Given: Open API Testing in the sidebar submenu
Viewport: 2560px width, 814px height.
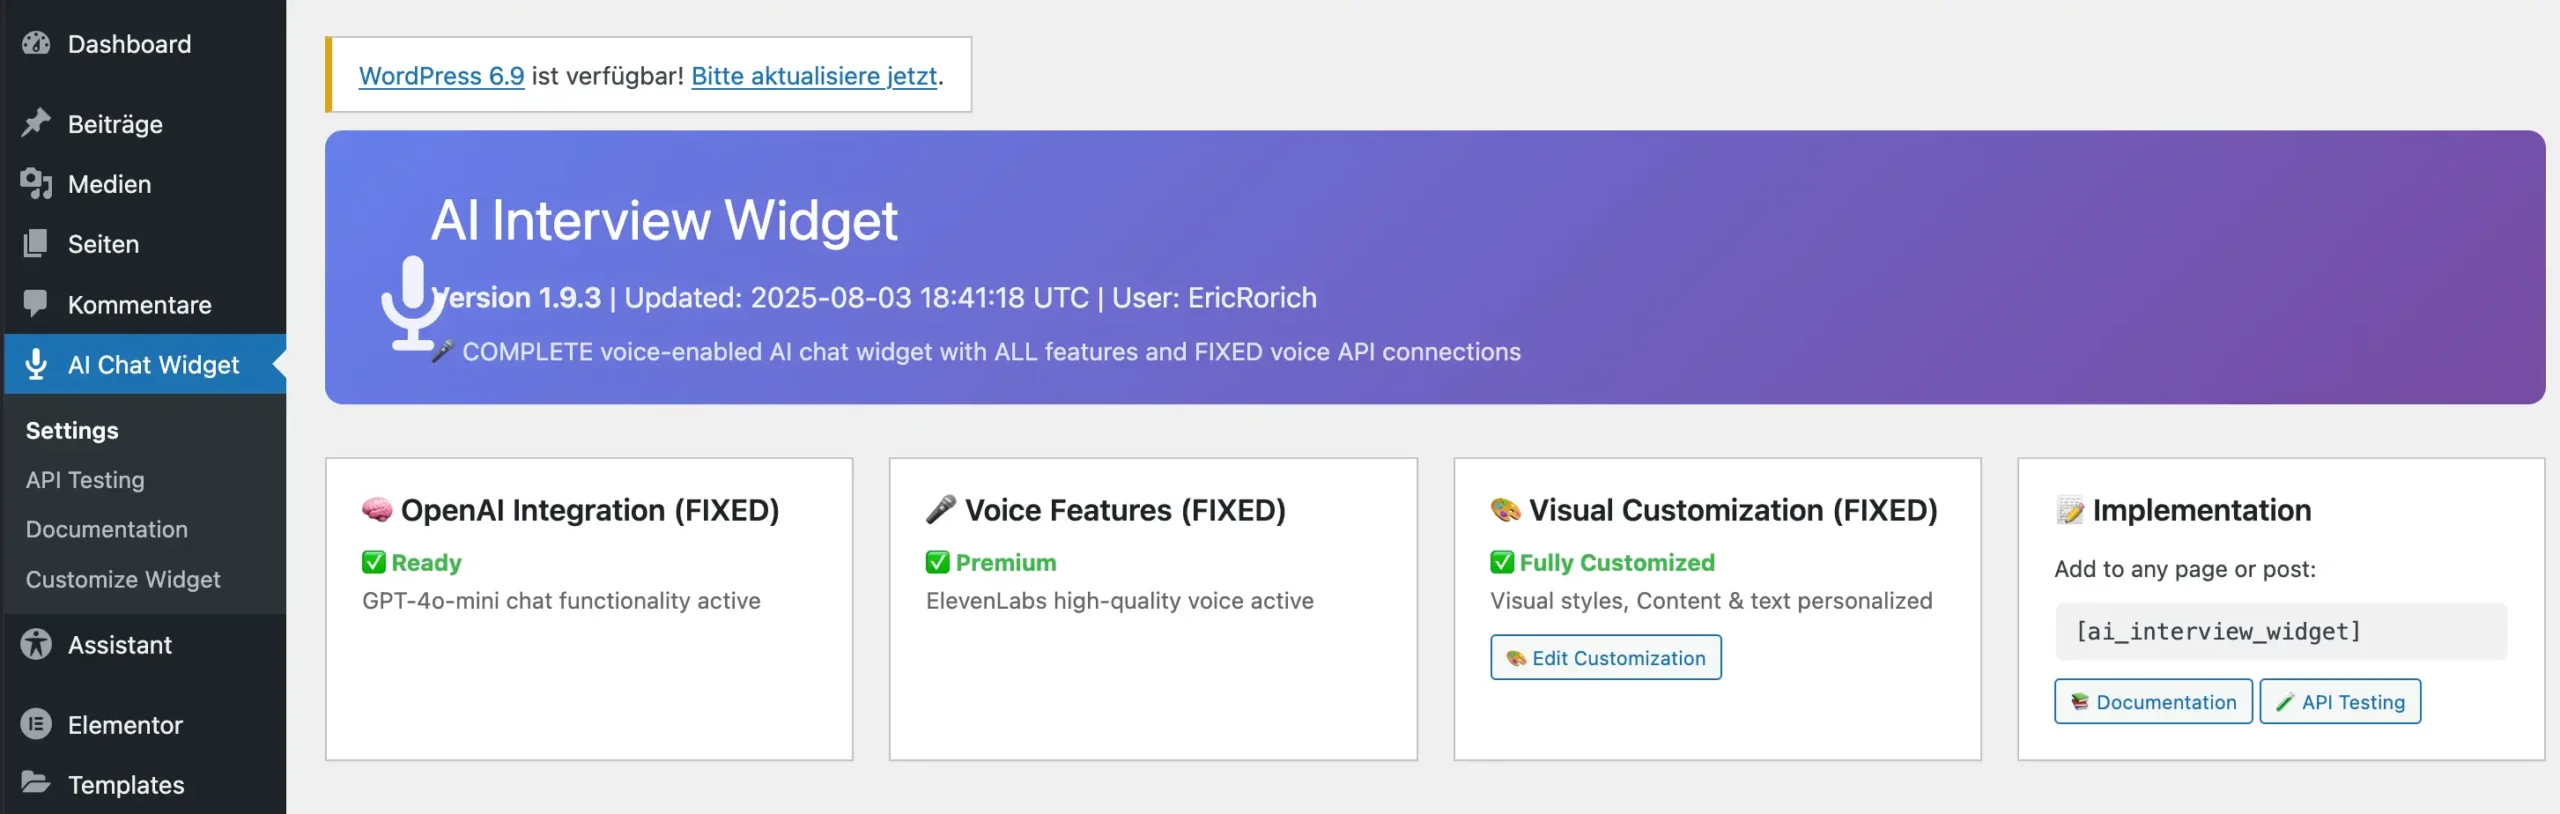Looking at the screenshot, I should click(85, 481).
